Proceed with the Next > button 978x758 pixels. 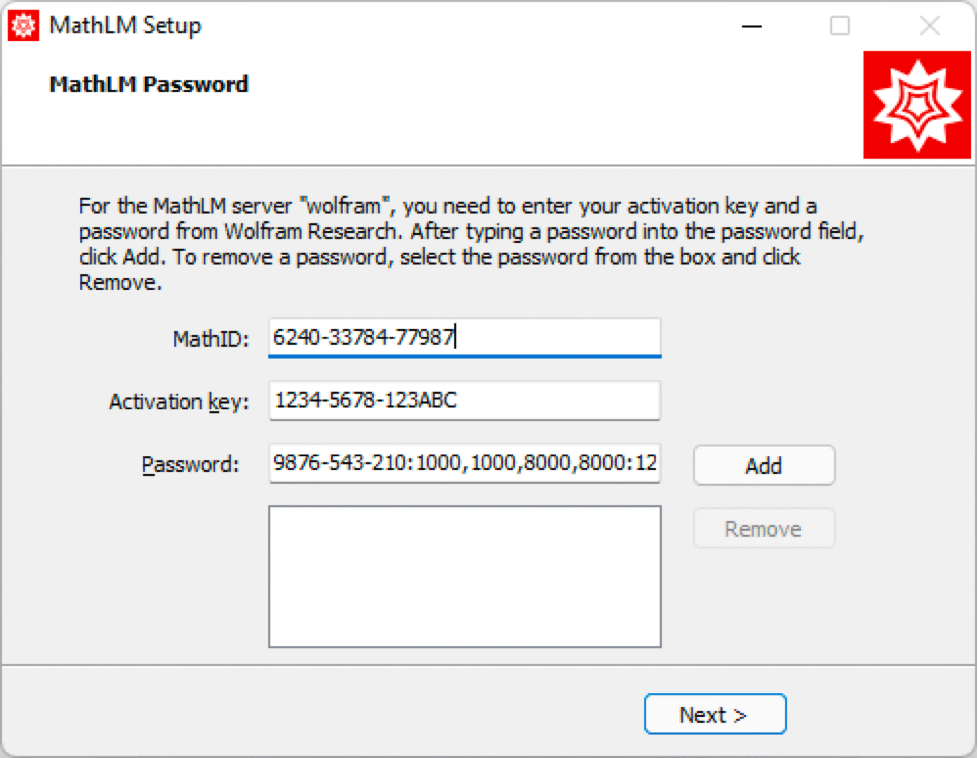click(x=715, y=715)
